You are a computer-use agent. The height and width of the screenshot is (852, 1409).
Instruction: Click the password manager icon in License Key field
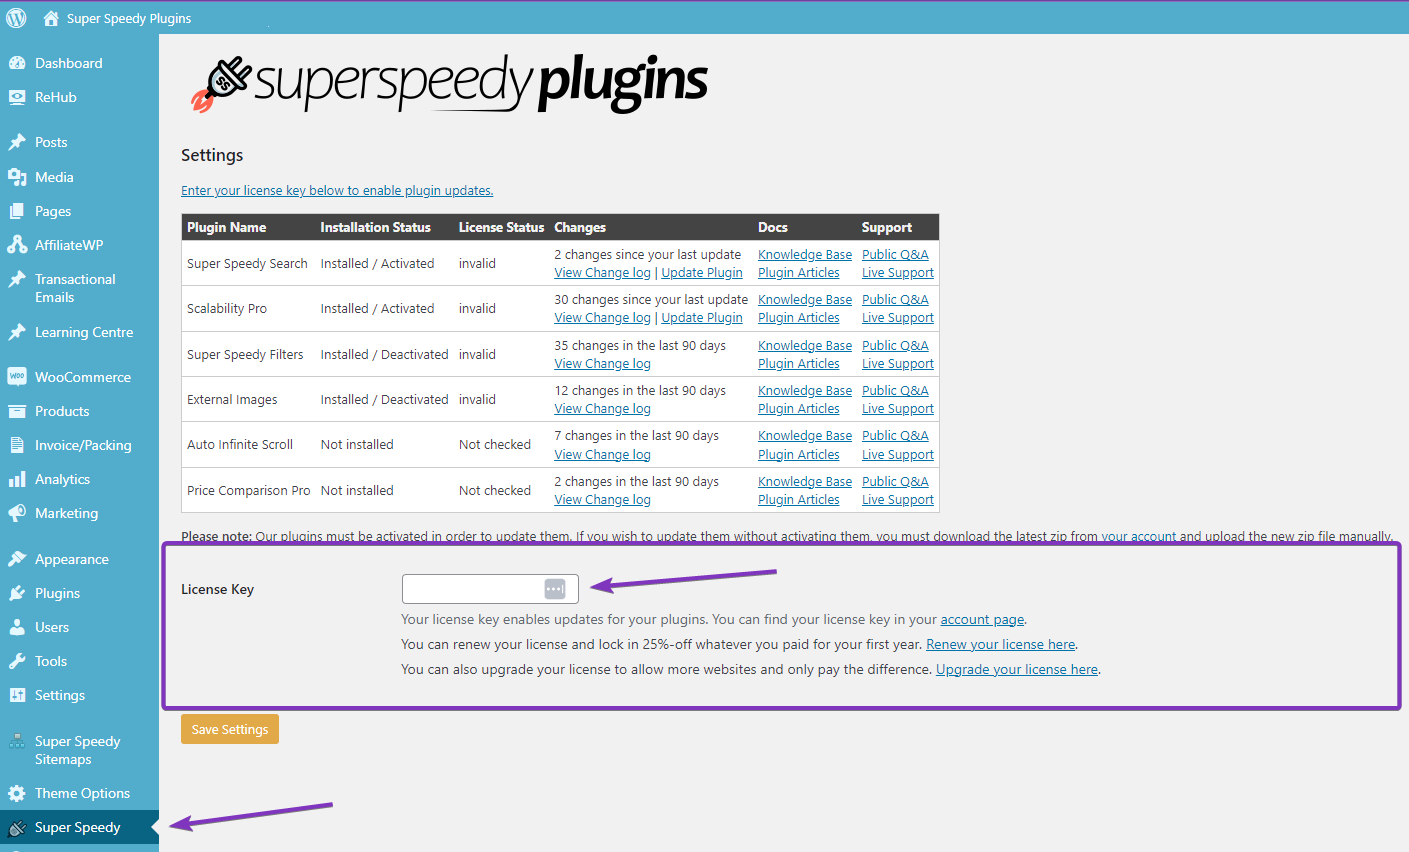[x=555, y=589]
